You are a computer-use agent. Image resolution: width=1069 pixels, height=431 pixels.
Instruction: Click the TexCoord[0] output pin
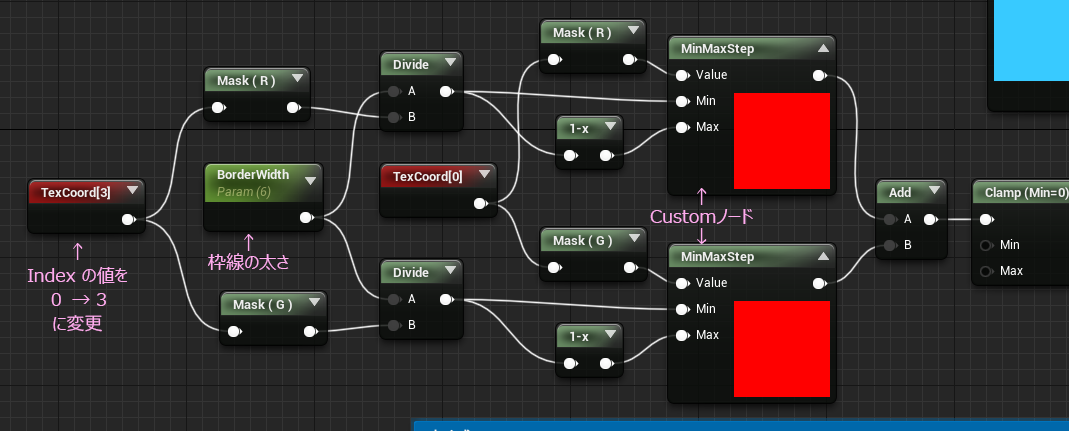pyautogui.click(x=480, y=203)
